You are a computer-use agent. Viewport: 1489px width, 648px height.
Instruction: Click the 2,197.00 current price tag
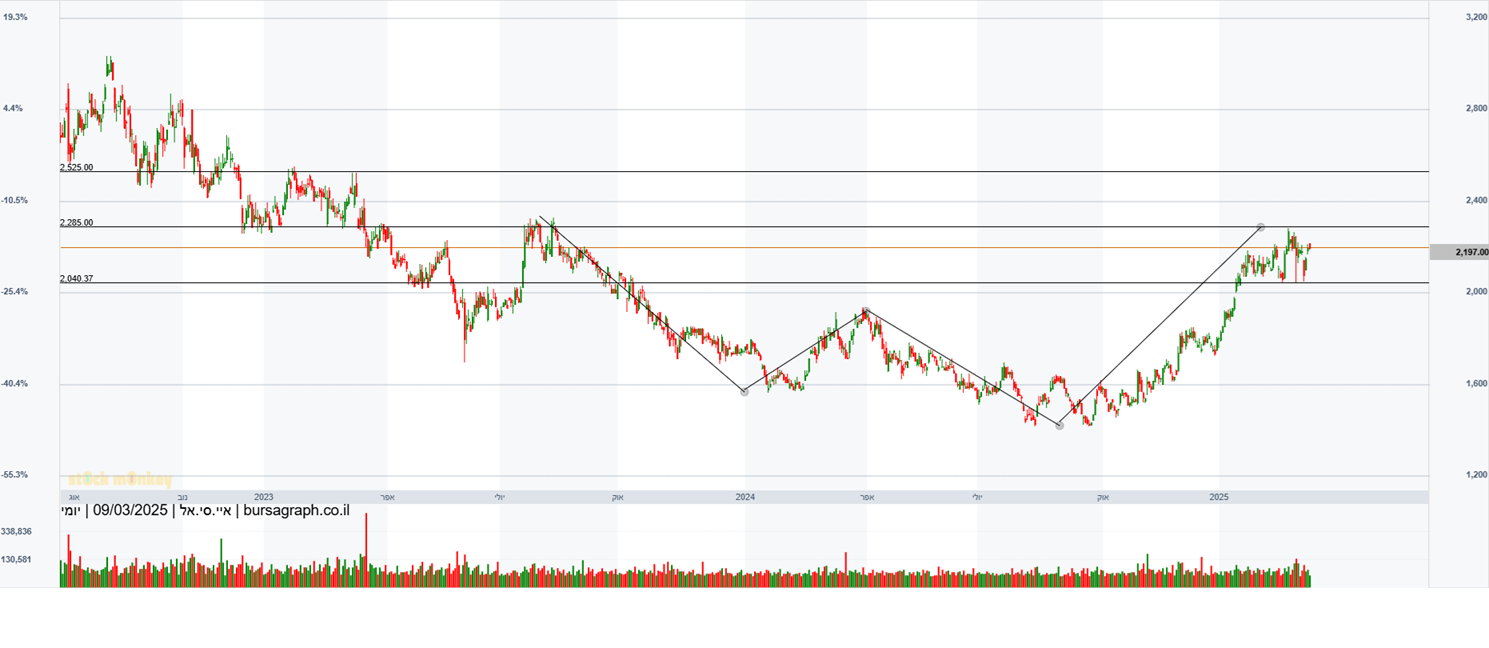[x=1459, y=252]
